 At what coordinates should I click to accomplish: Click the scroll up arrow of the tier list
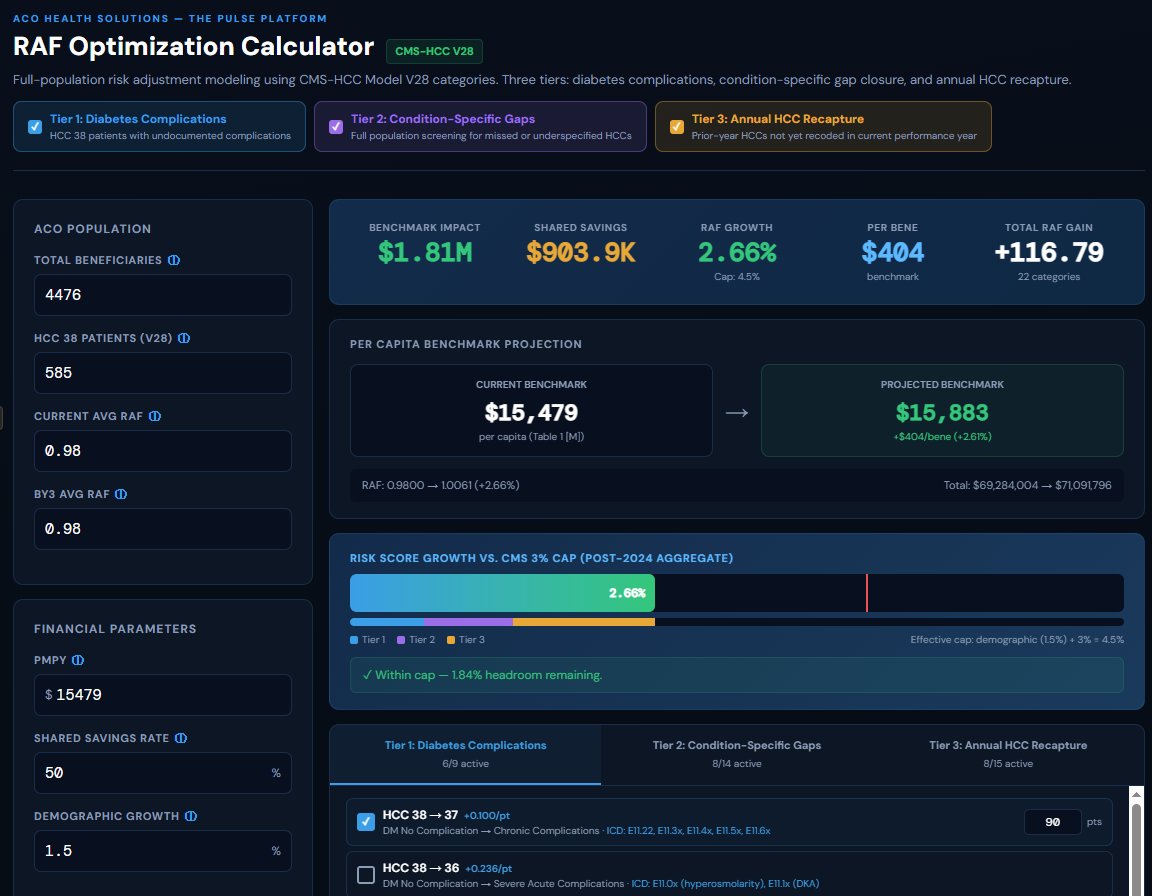coord(1137,794)
